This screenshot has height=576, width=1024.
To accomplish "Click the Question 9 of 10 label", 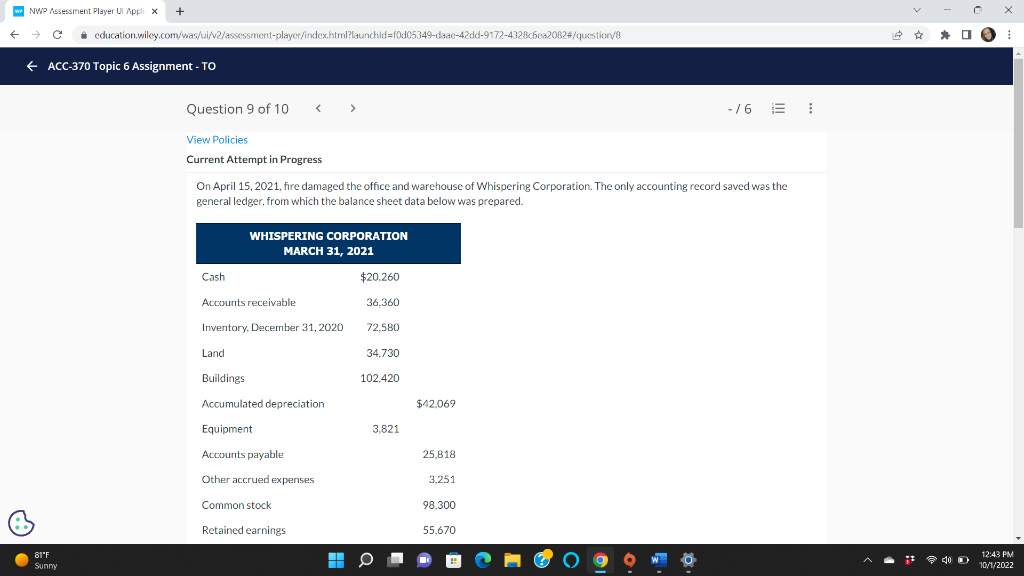I will 238,109.
